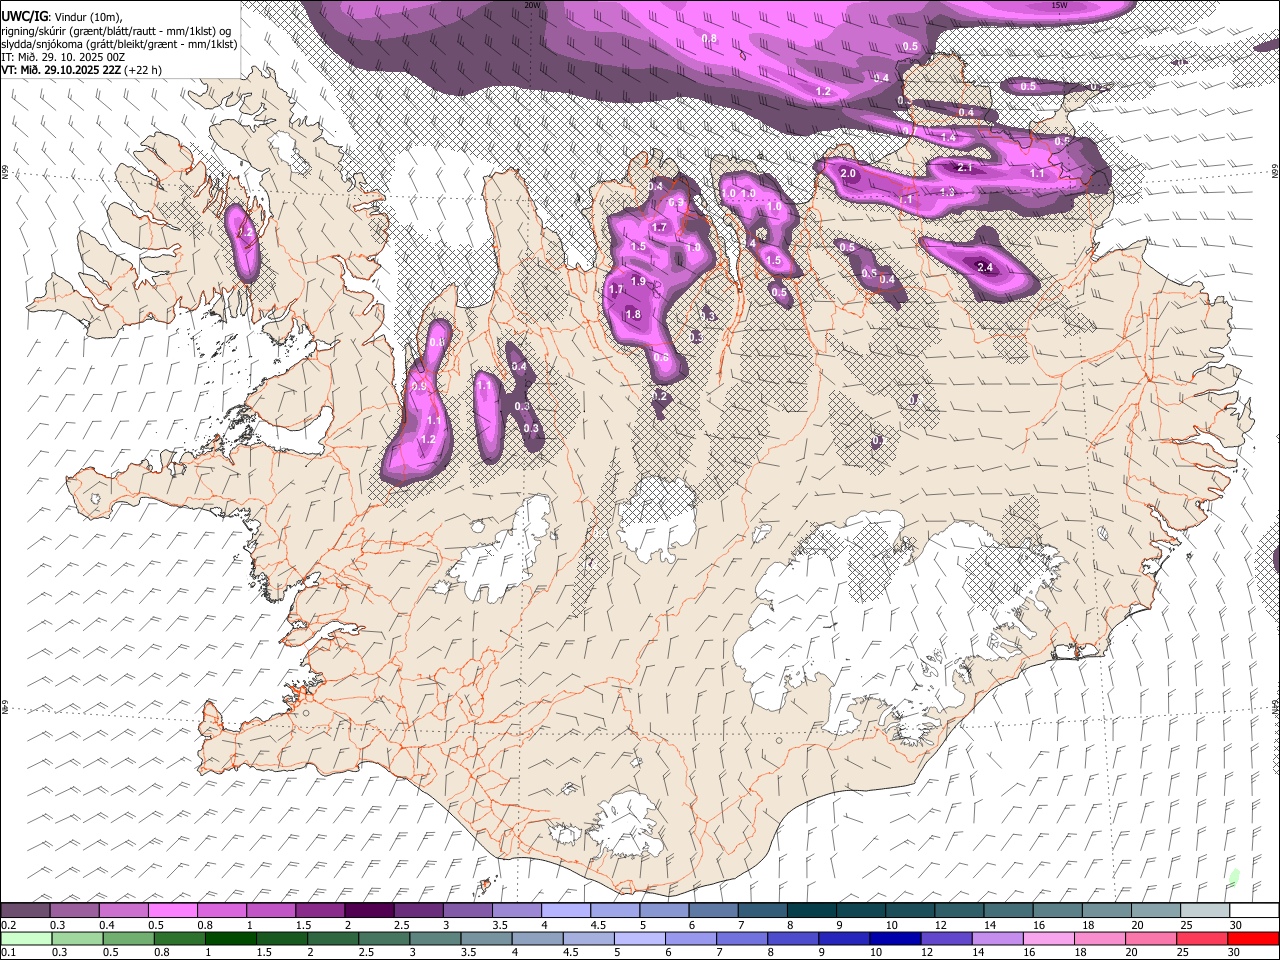
Task: Click the '0.2' label on upper scale
Action: [8, 925]
